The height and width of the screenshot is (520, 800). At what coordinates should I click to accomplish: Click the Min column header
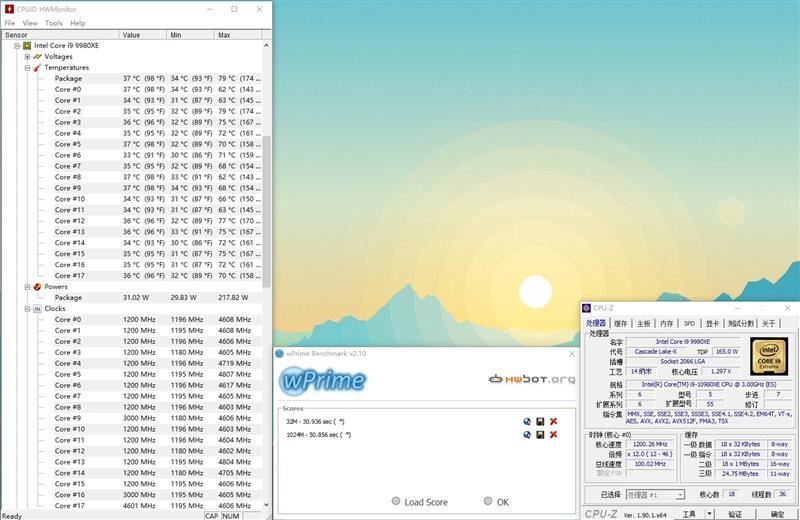pyautogui.click(x=191, y=35)
